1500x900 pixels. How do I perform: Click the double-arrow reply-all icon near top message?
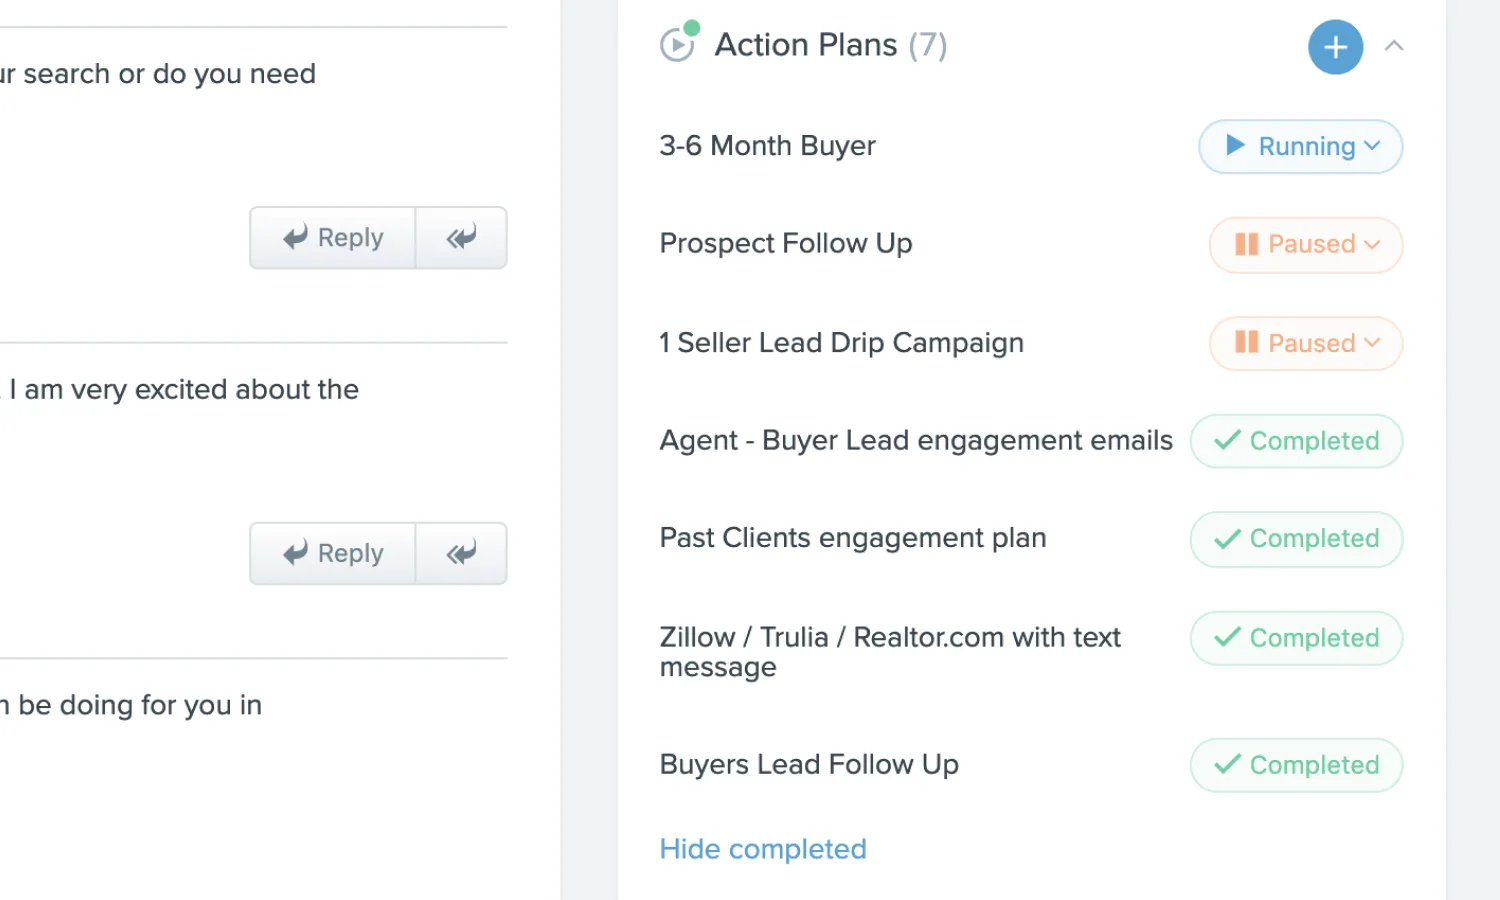point(460,238)
